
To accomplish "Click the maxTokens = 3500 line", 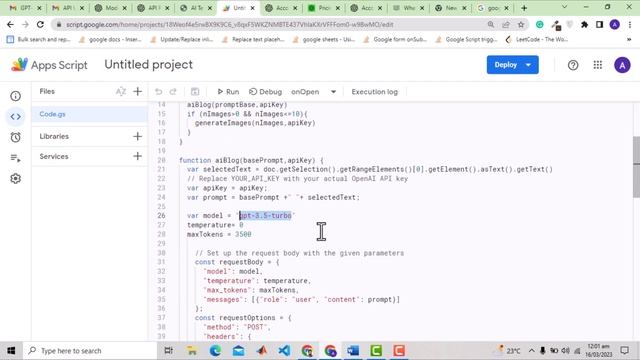I will coord(219,234).
